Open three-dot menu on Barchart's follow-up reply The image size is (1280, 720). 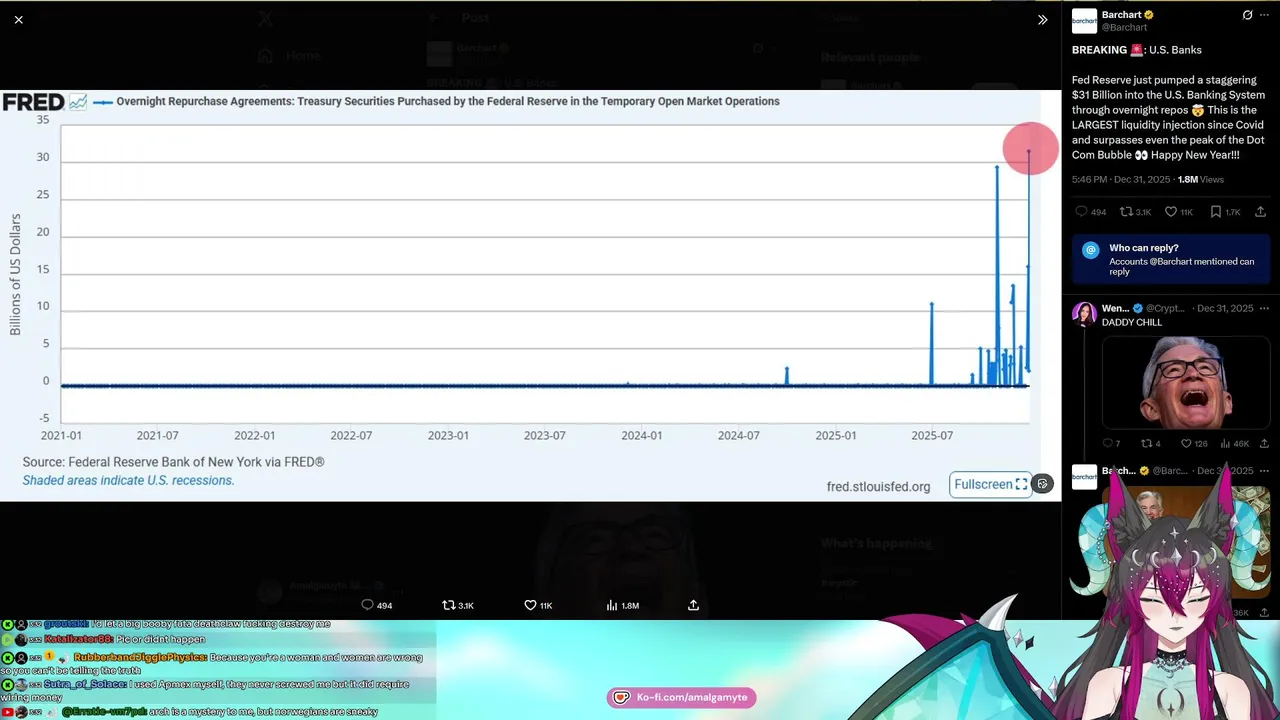pos(1266,470)
